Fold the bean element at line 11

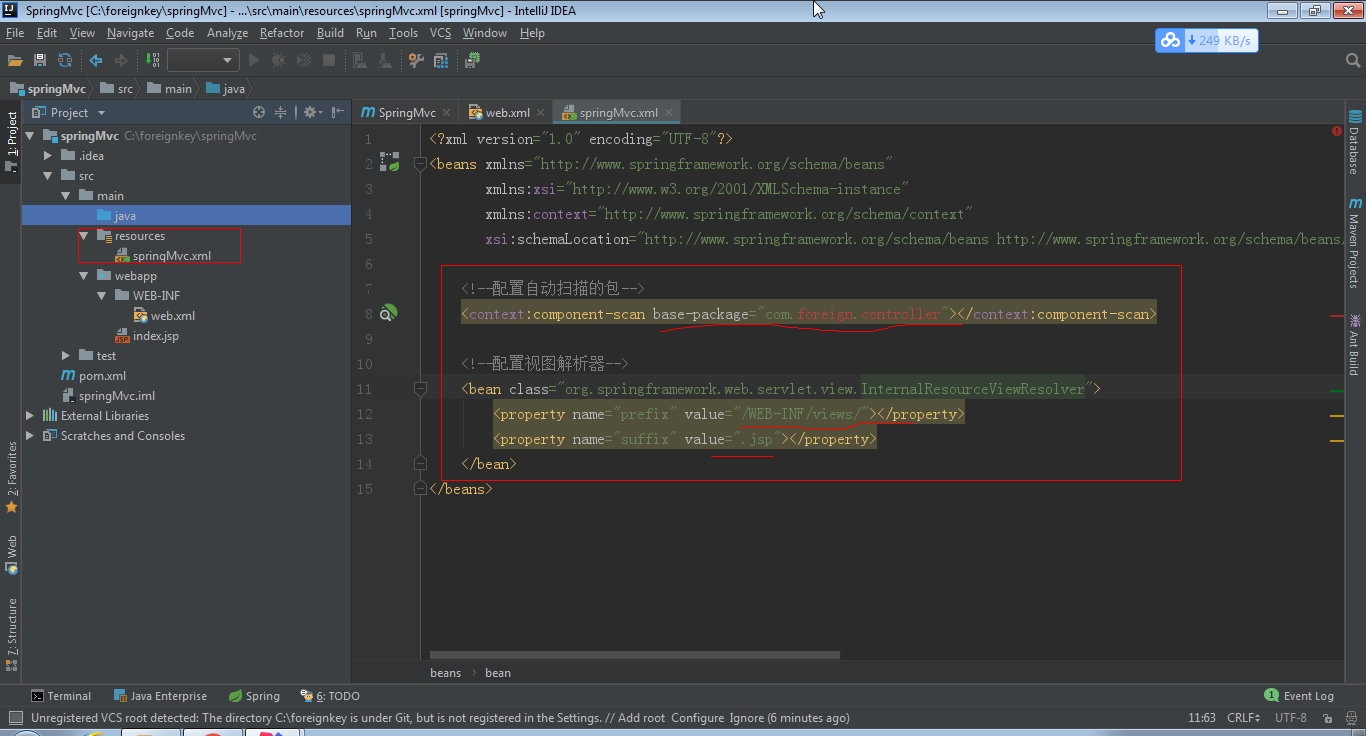(x=420, y=389)
